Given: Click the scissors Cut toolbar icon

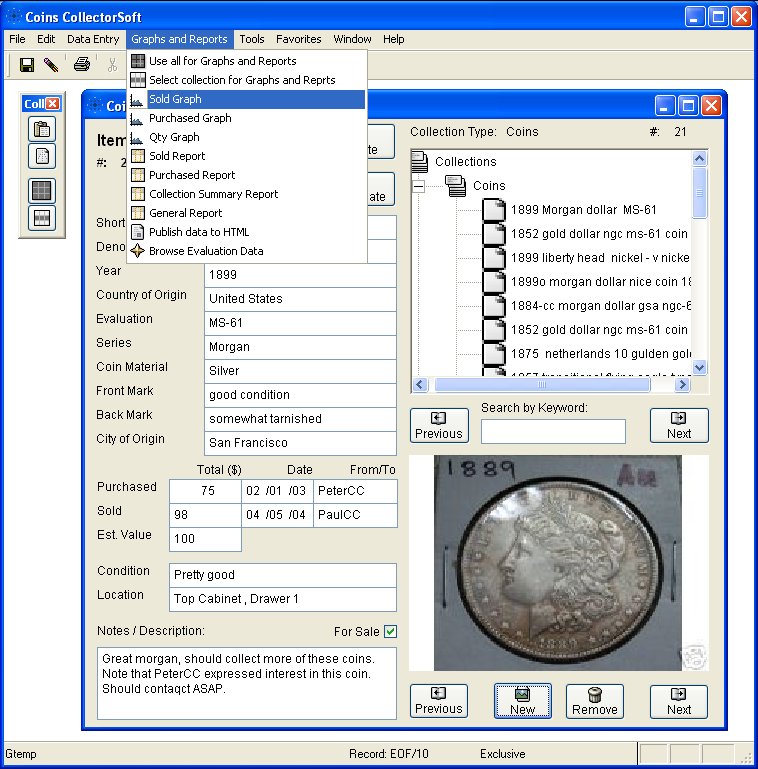Looking at the screenshot, I should (x=113, y=64).
